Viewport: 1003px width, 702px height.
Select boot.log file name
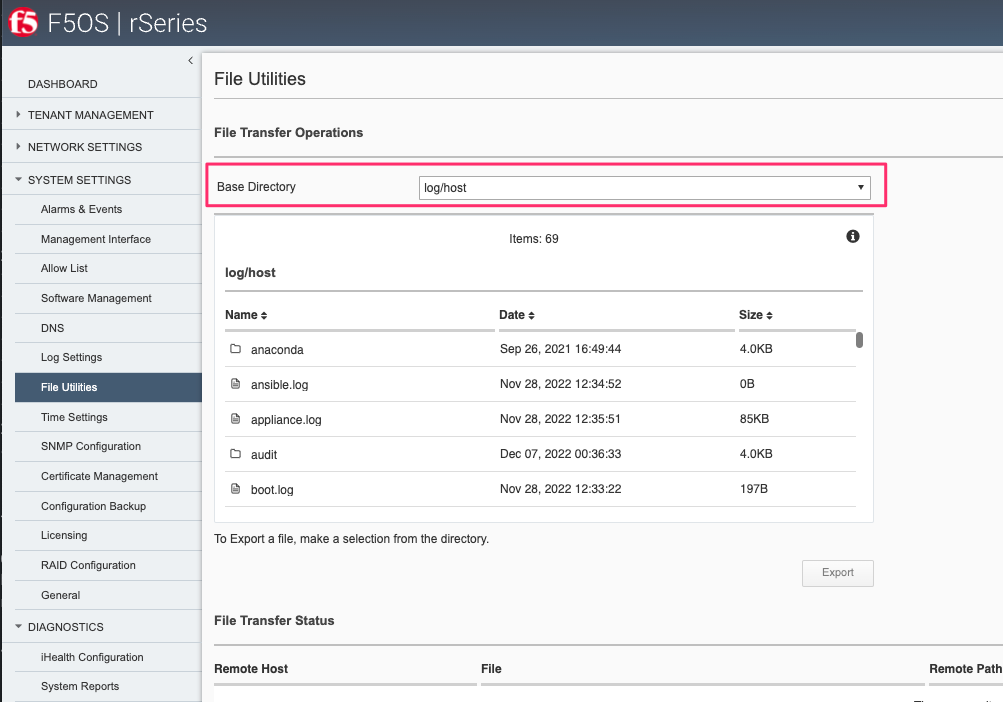click(272, 490)
